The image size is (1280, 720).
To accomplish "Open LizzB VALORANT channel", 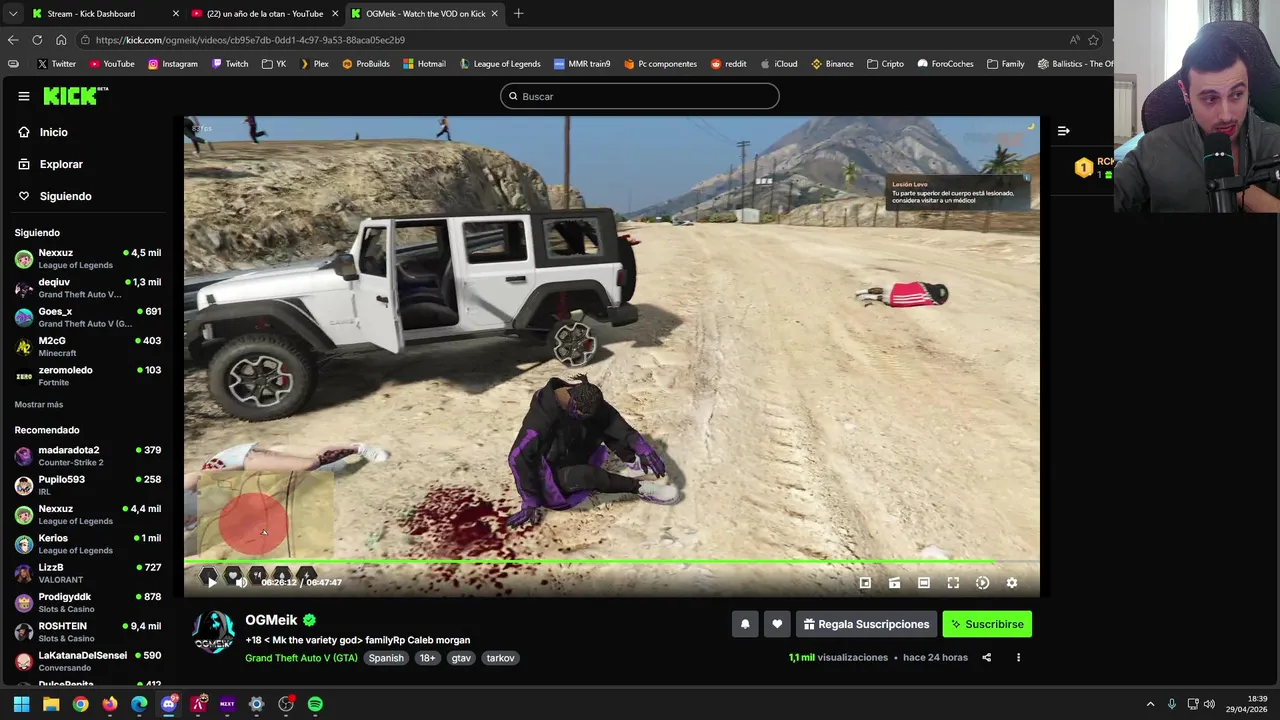I will pos(88,573).
